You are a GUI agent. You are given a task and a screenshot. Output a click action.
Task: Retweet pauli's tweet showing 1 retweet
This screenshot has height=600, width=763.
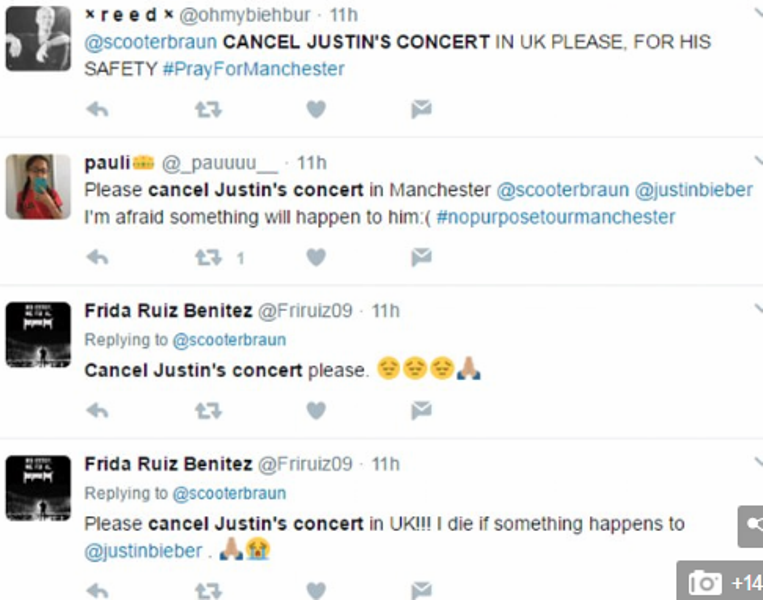(208, 258)
